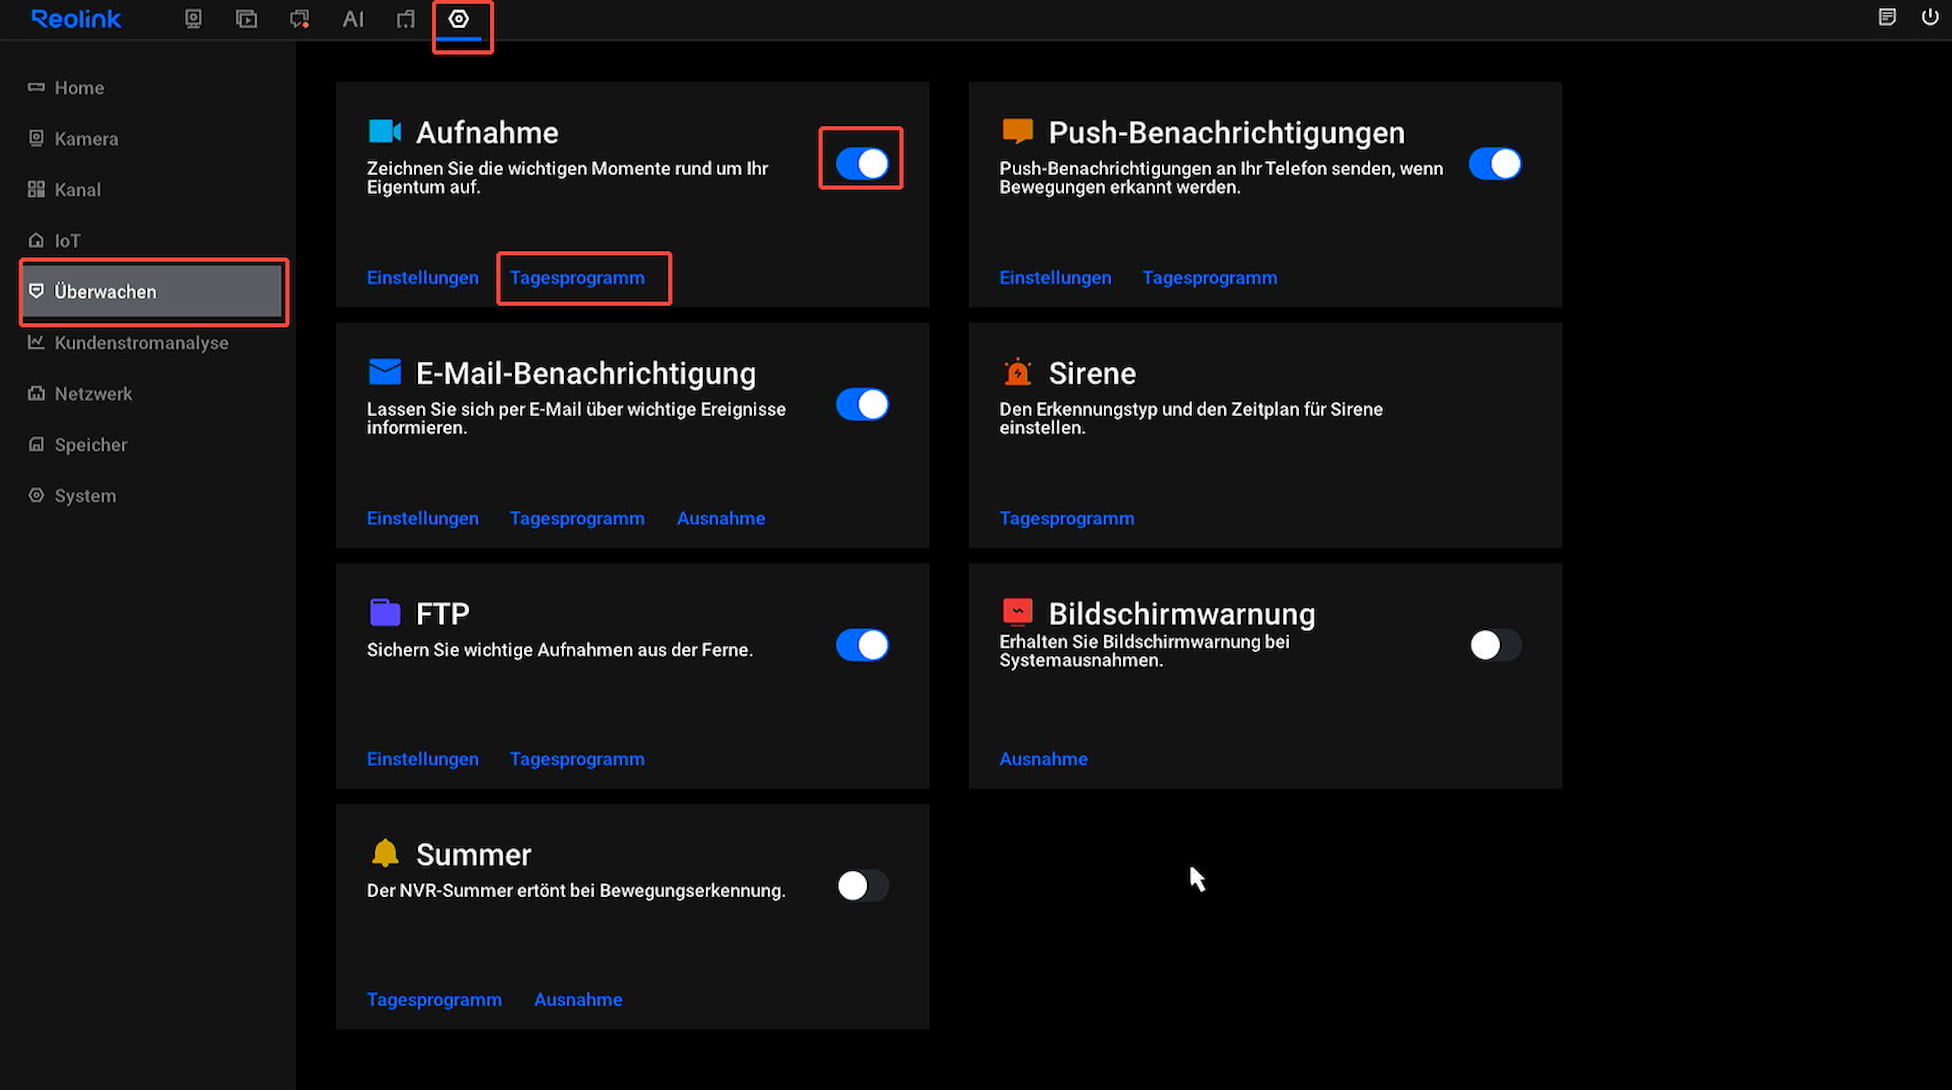The image size is (1952, 1090).
Task: Open Tagesprogramm under E-Mail-Benachrichtigung
Action: (x=577, y=519)
